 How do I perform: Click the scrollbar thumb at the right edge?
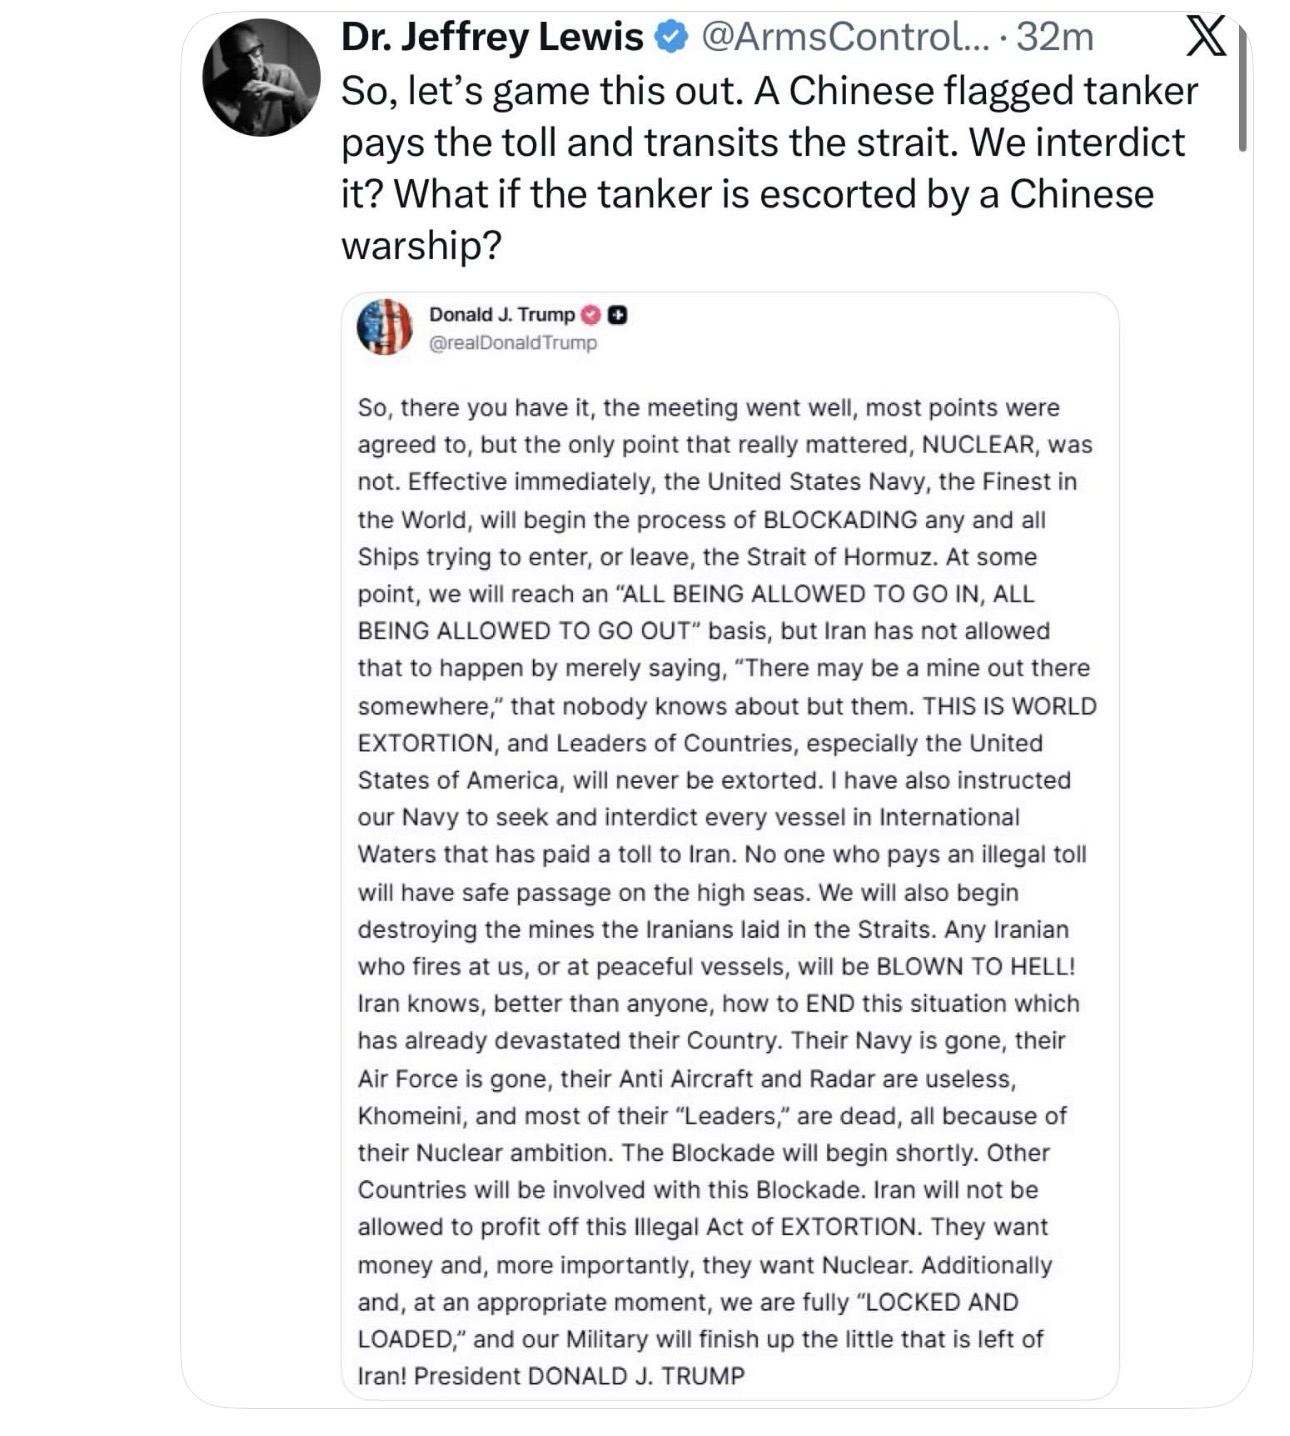pyautogui.click(x=1242, y=90)
